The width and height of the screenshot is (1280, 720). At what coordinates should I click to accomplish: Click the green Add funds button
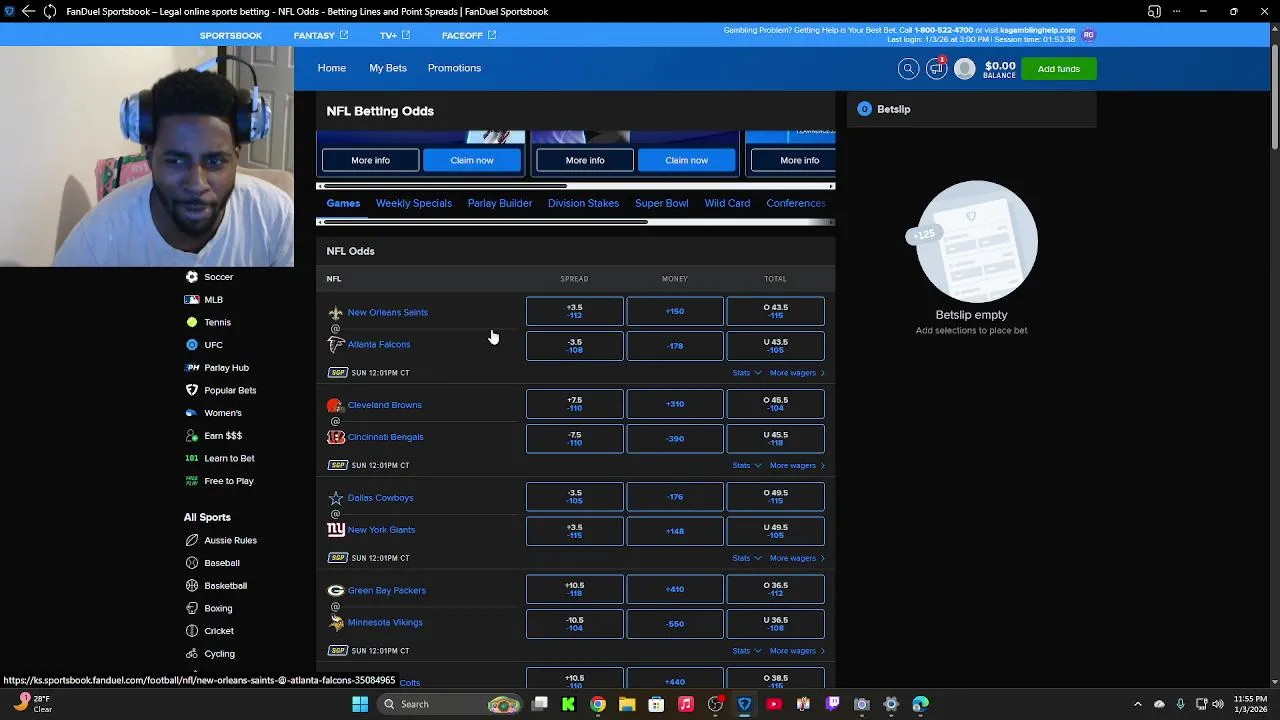tap(1059, 69)
